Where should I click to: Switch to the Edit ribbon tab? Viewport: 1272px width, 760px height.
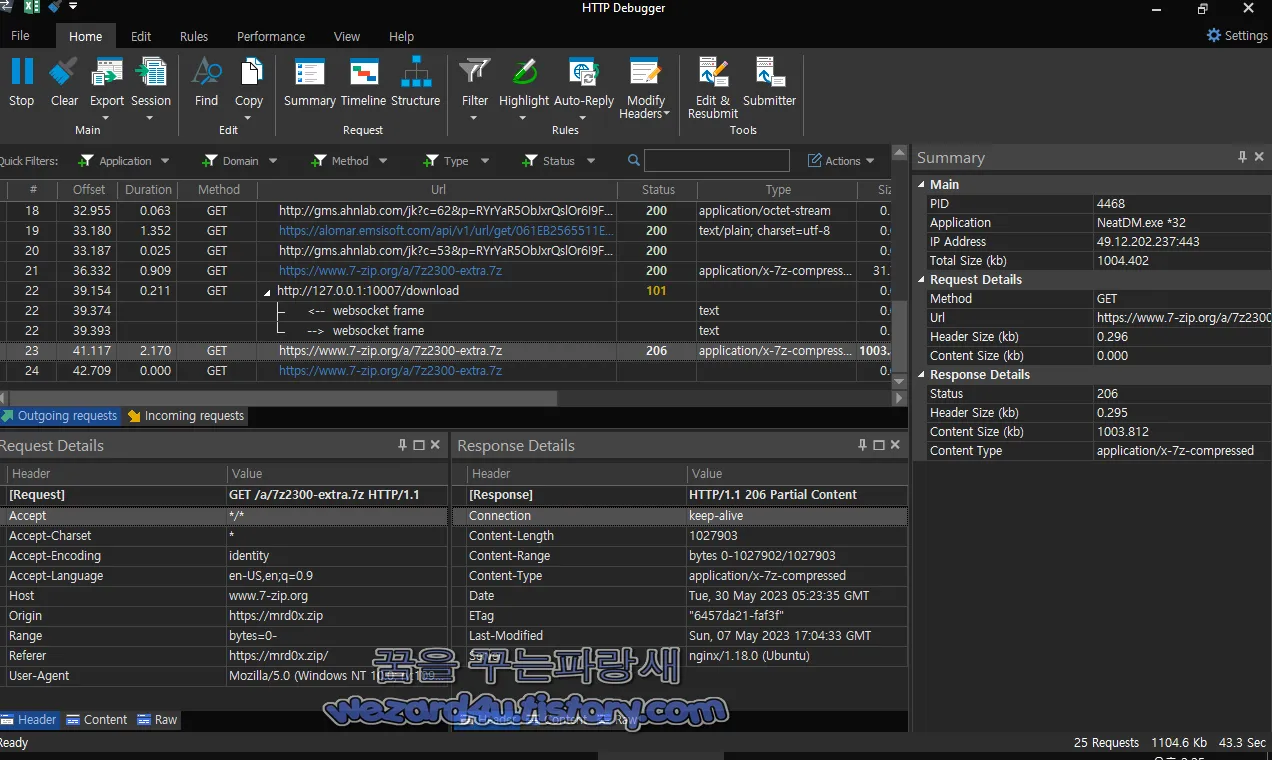click(x=141, y=36)
